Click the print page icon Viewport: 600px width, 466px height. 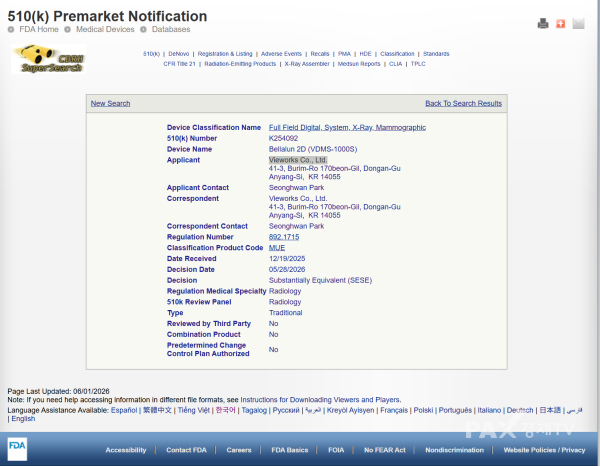(543, 24)
